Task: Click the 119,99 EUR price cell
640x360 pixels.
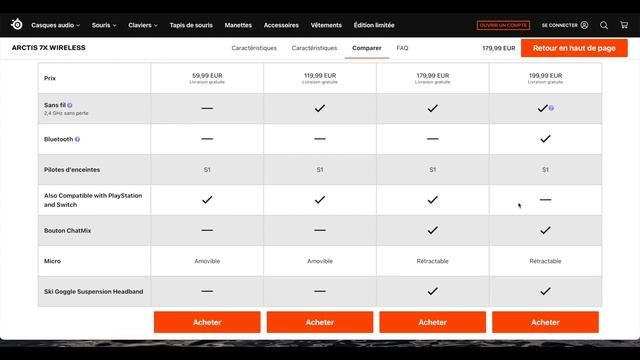Action: pyautogui.click(x=320, y=78)
